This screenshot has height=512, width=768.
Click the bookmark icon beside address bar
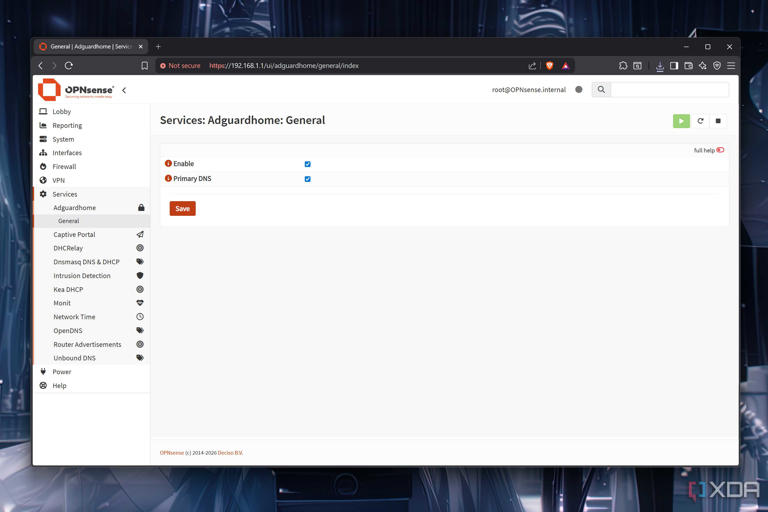[144, 66]
